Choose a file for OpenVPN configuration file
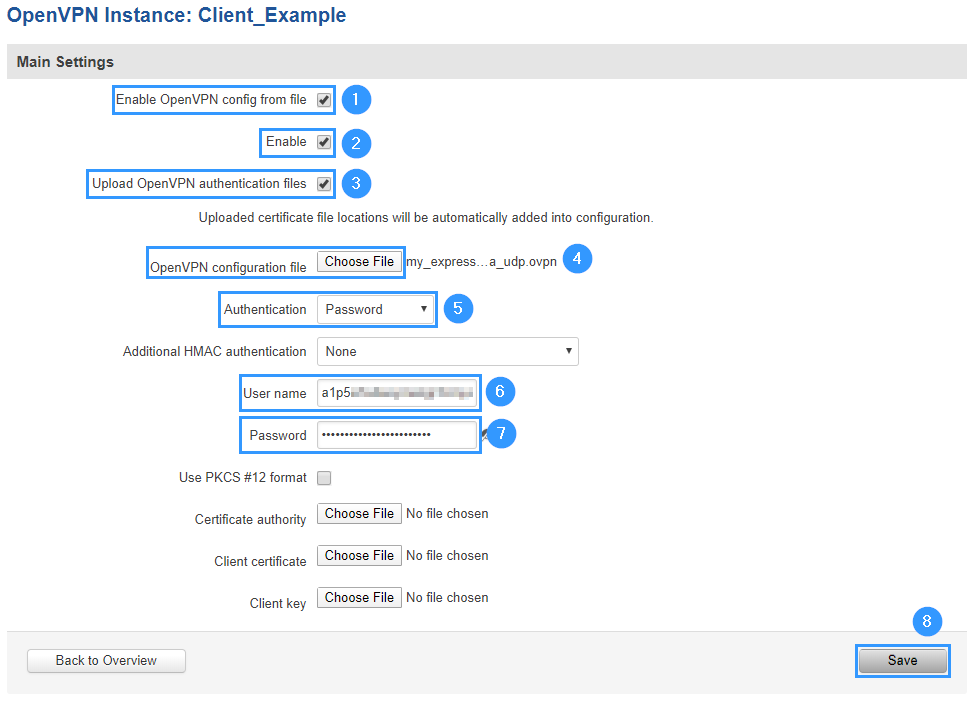 click(359, 262)
